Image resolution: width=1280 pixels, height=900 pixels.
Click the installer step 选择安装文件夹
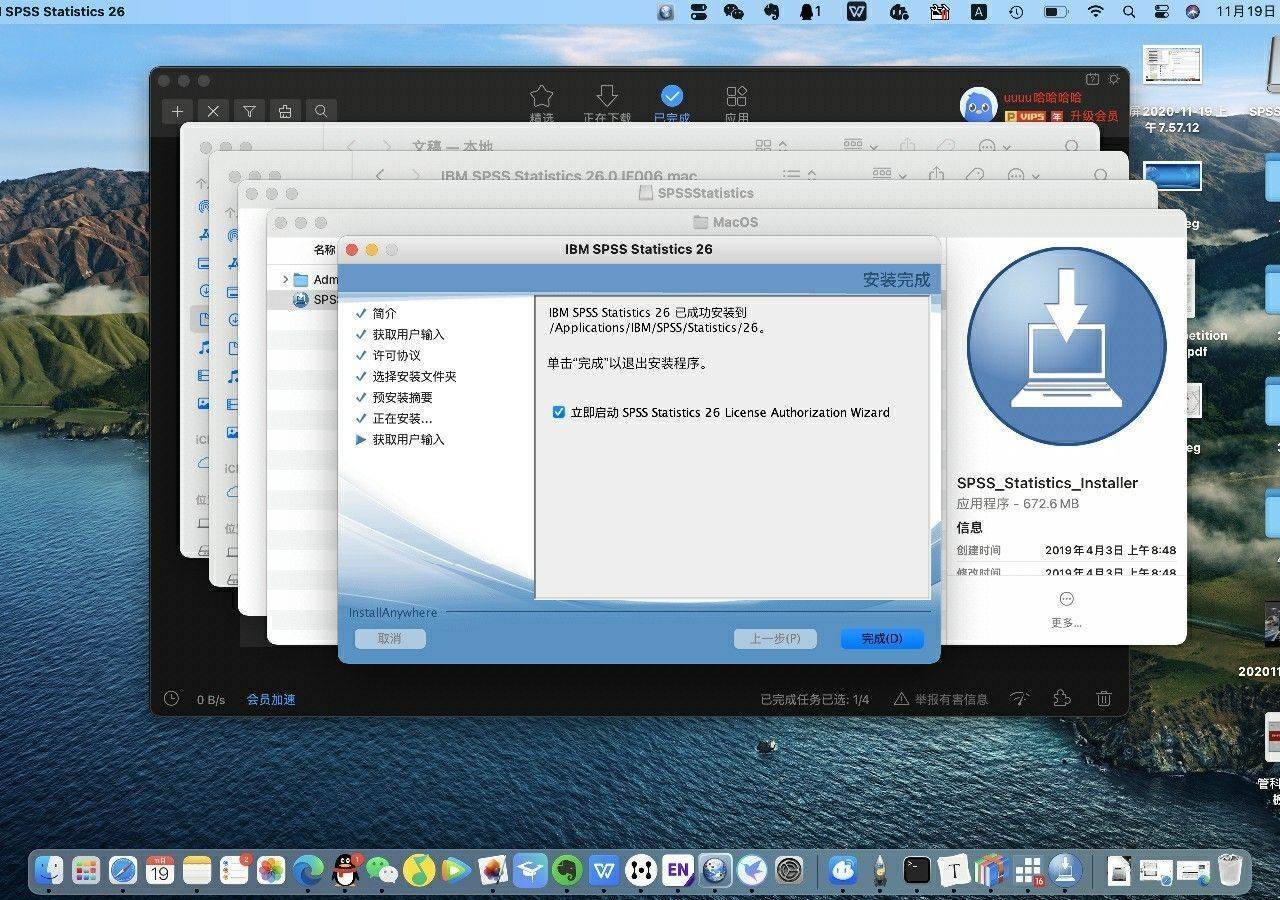[414, 376]
